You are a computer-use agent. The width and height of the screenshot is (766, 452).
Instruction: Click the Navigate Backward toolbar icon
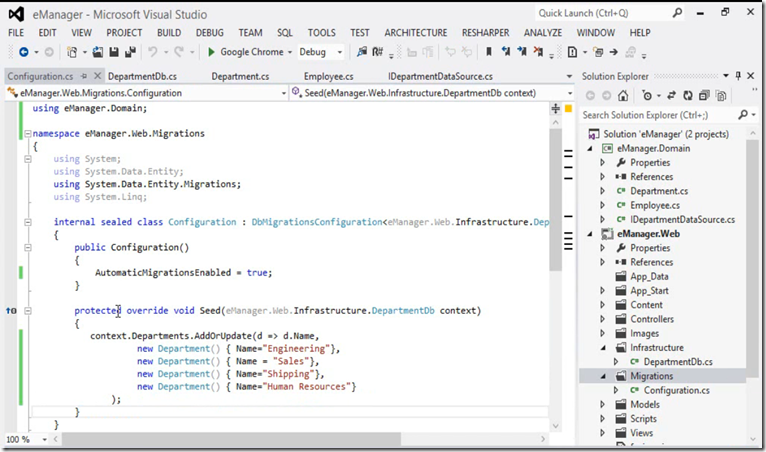click(x=23, y=52)
